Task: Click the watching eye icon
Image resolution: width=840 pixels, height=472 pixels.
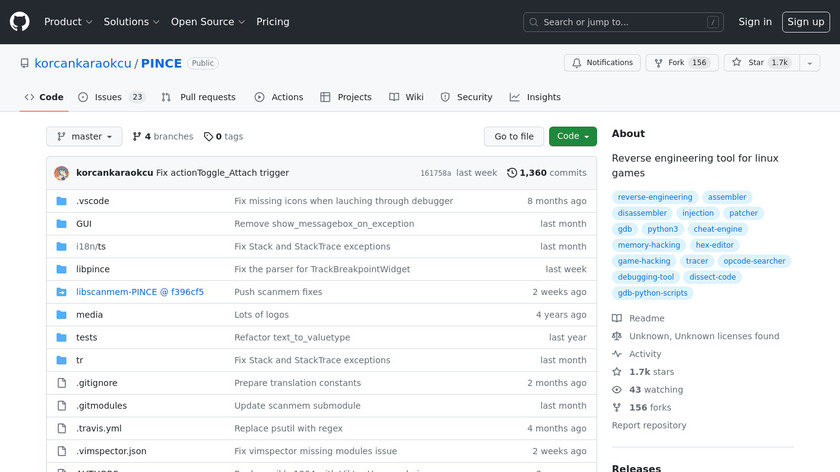Action: [x=617, y=389]
